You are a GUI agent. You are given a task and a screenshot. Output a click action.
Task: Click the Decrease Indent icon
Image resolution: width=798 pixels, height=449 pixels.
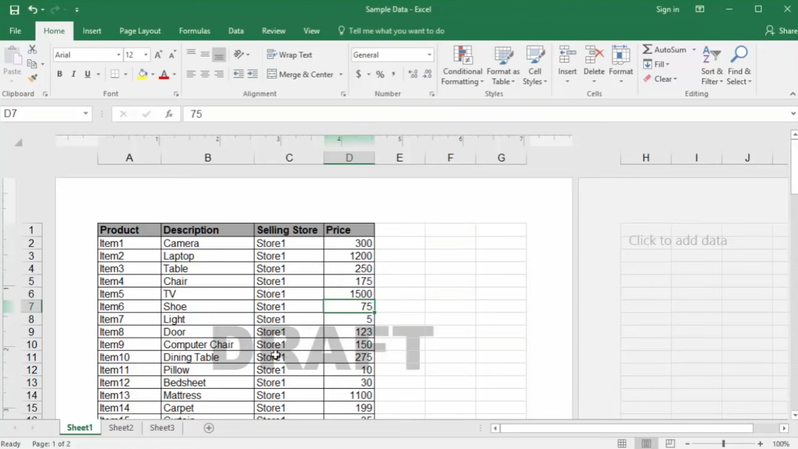[x=238, y=74]
